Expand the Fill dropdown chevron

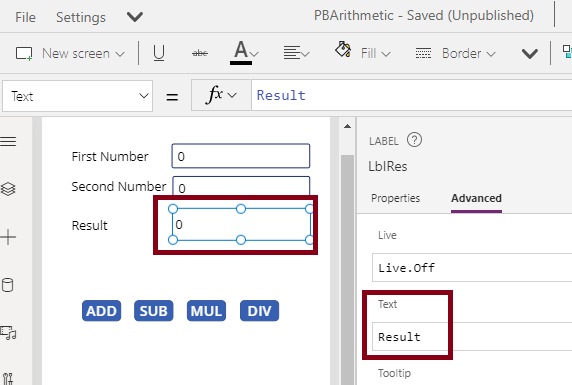386,54
